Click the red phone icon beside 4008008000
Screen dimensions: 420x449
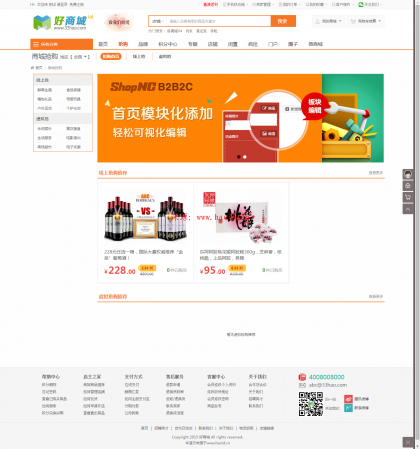coord(302,377)
